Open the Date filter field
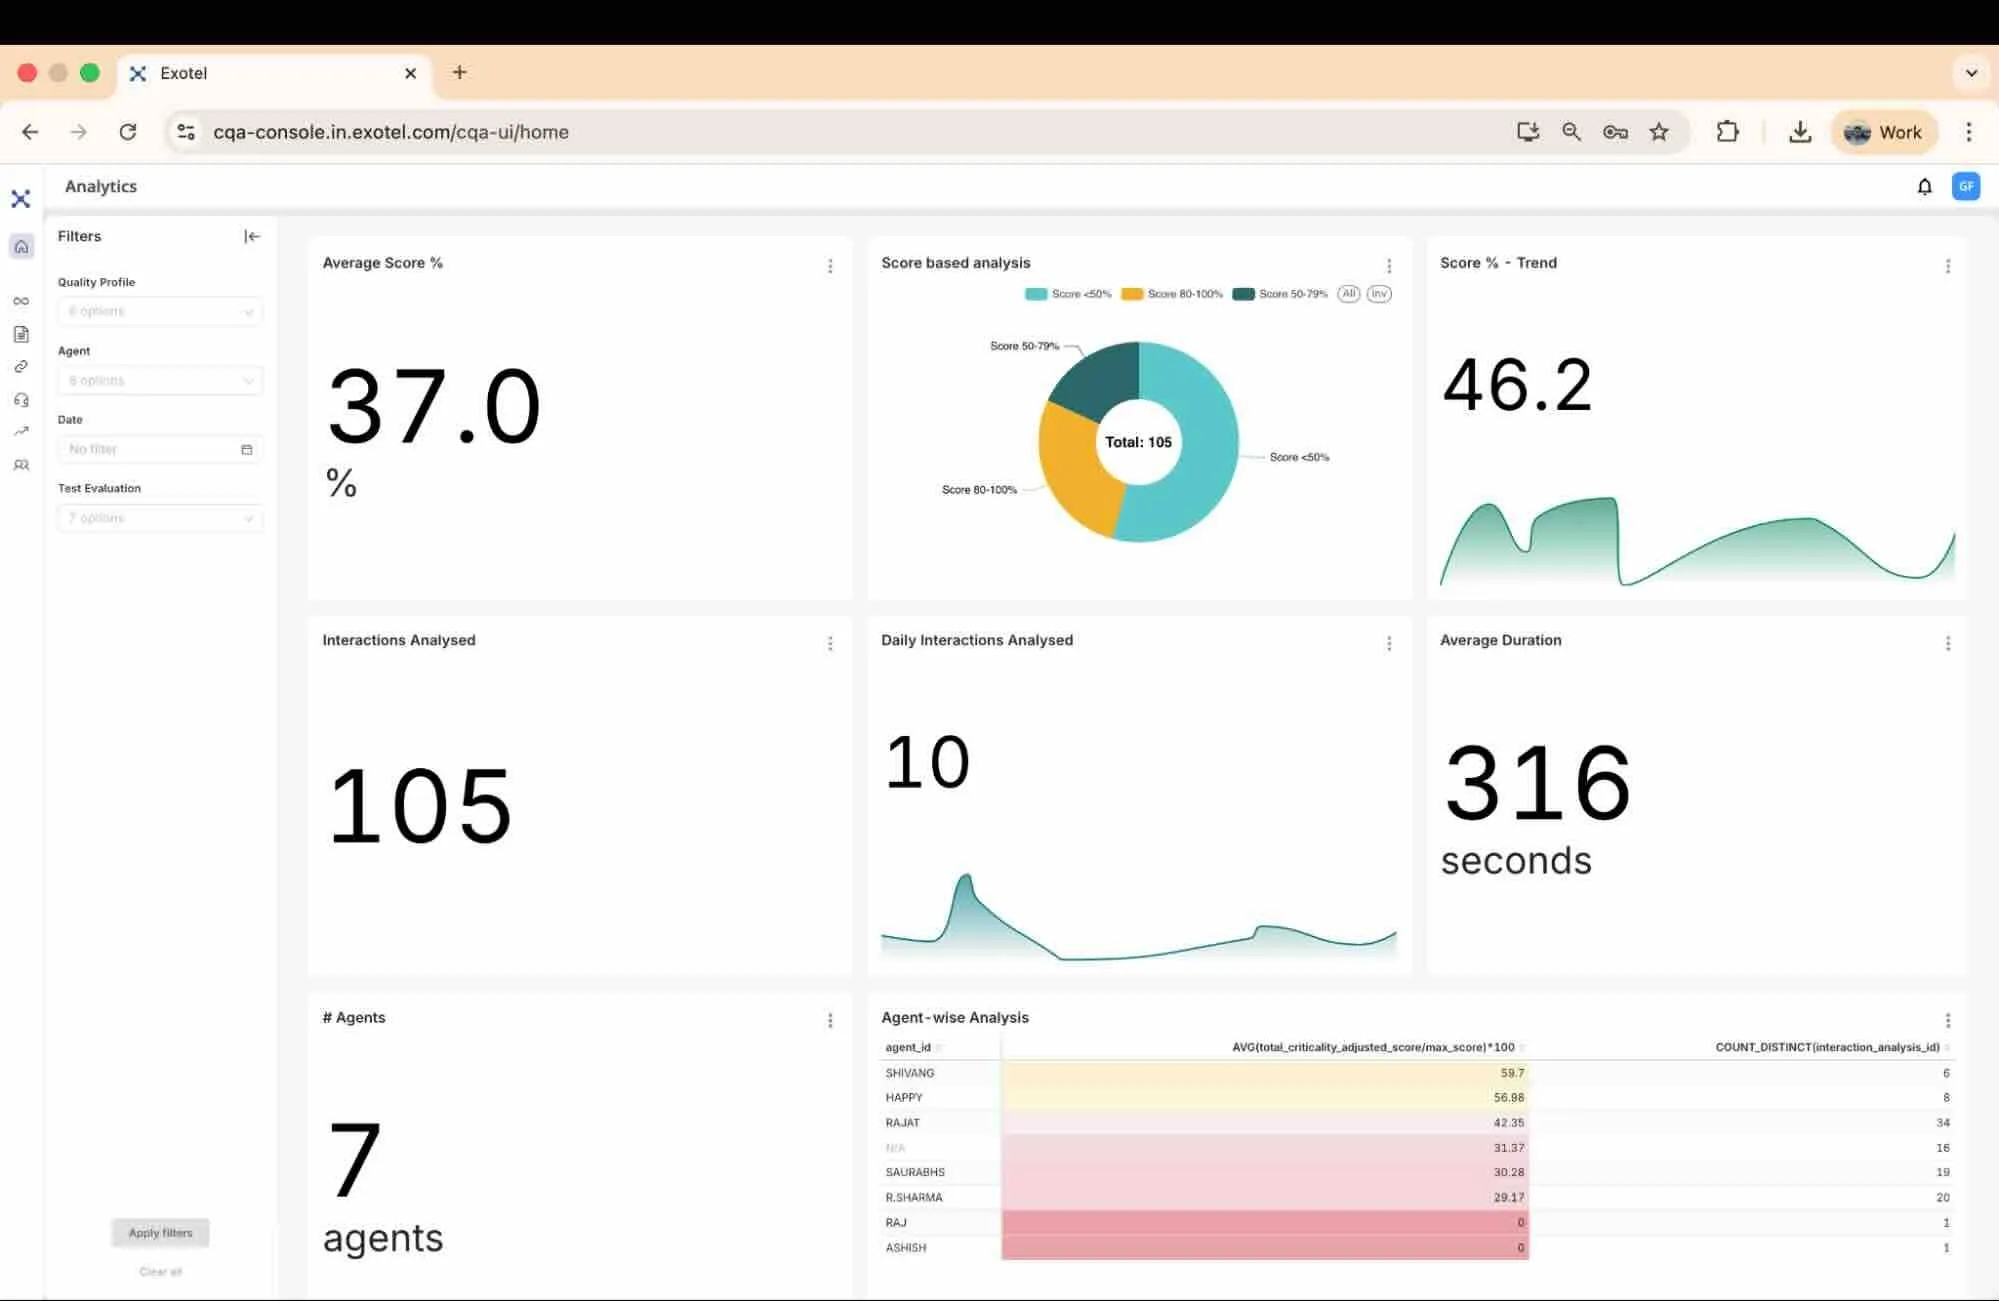Viewport: 1999px width, 1301px height. tap(160, 449)
